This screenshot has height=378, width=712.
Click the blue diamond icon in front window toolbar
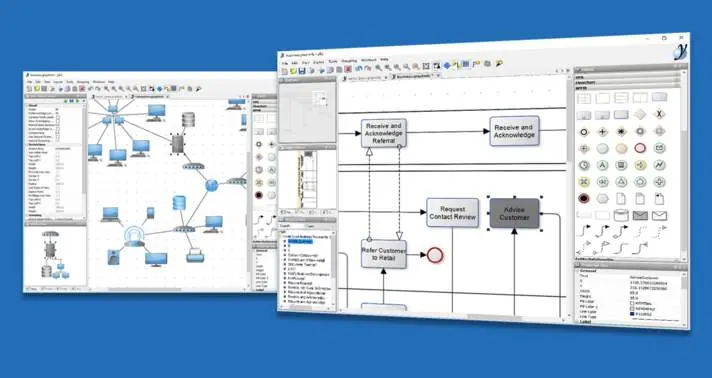click(447, 66)
